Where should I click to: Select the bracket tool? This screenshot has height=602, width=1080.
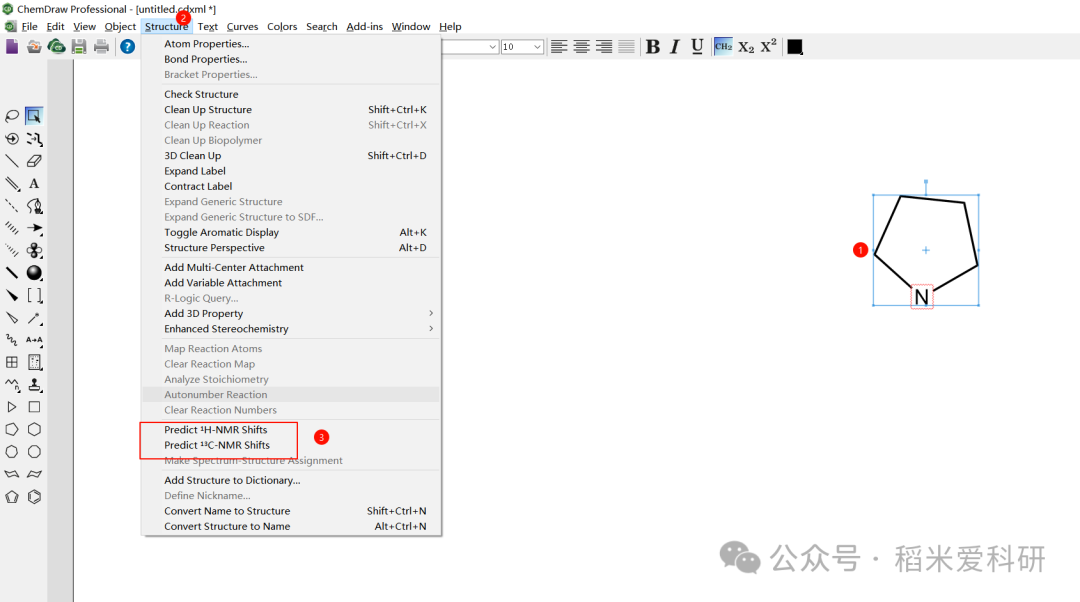click(34, 295)
